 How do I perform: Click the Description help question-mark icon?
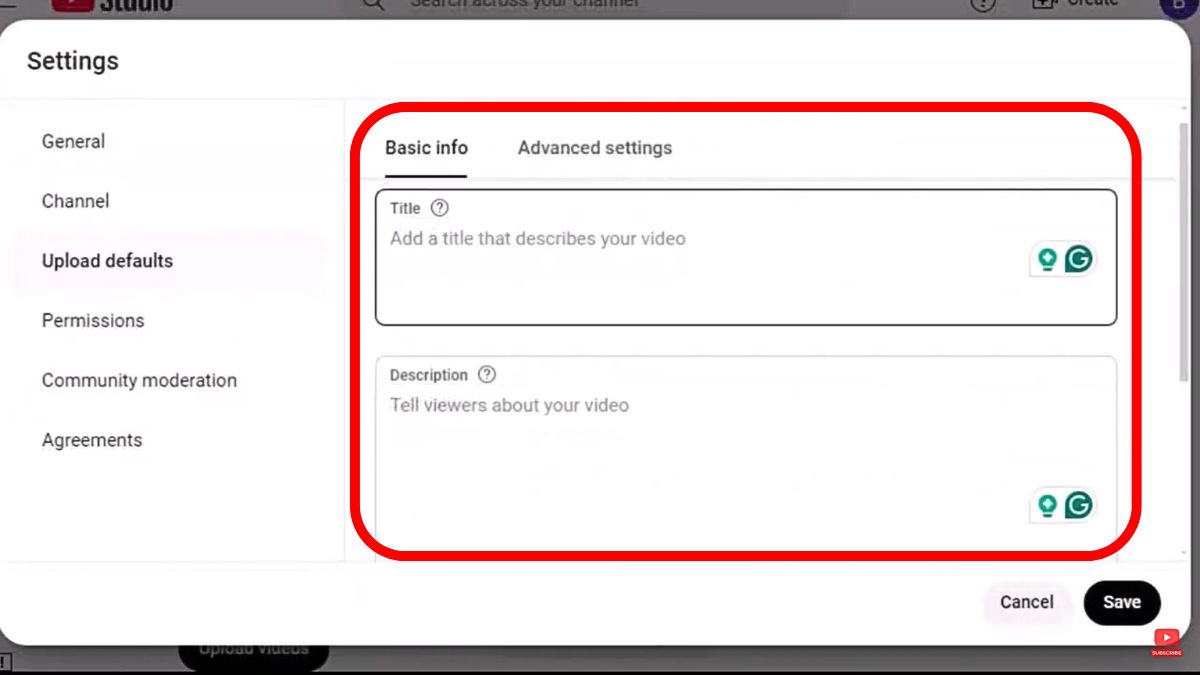486,375
